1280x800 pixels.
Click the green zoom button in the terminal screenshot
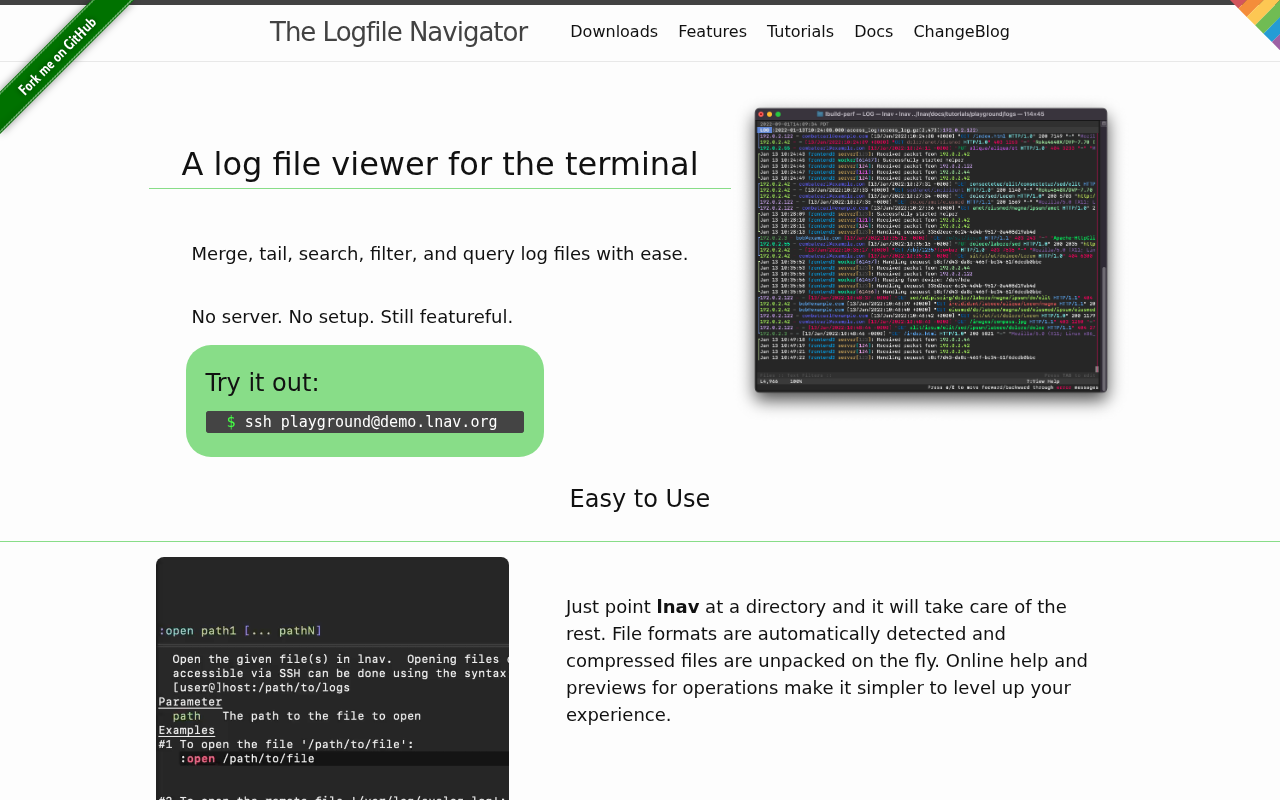point(778,114)
